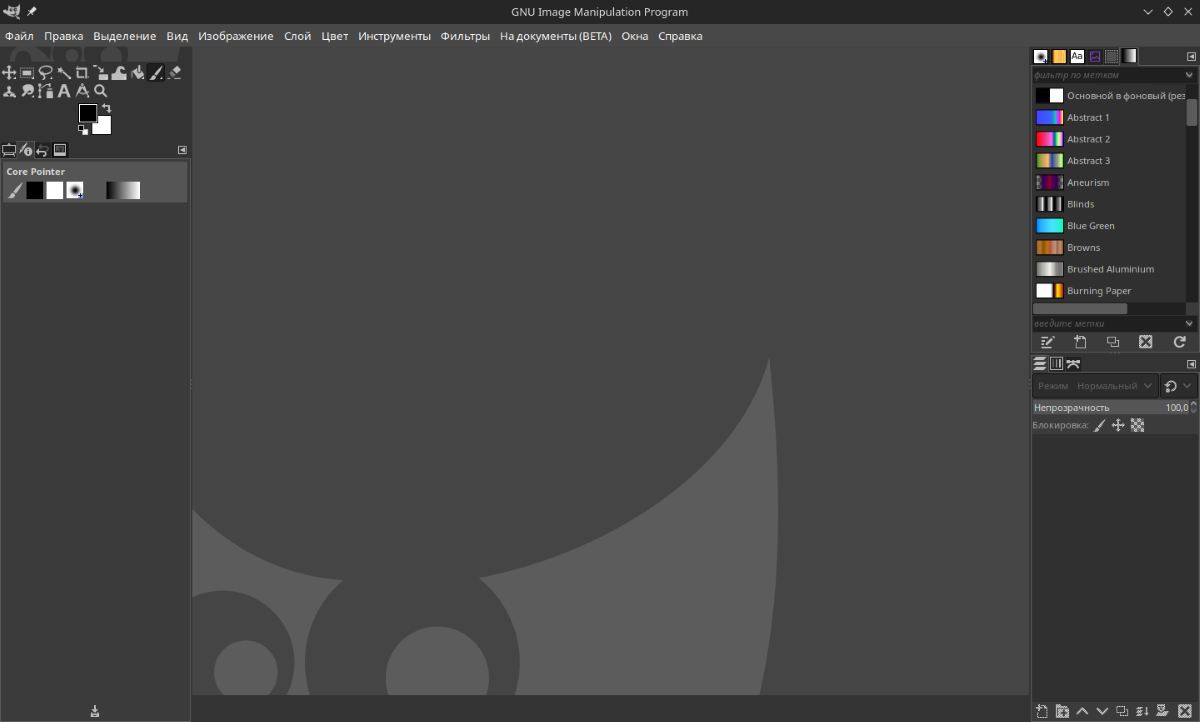The width and height of the screenshot is (1200, 722).
Task: Select the Abstract 1 gradient
Action: pyautogui.click(x=1109, y=117)
